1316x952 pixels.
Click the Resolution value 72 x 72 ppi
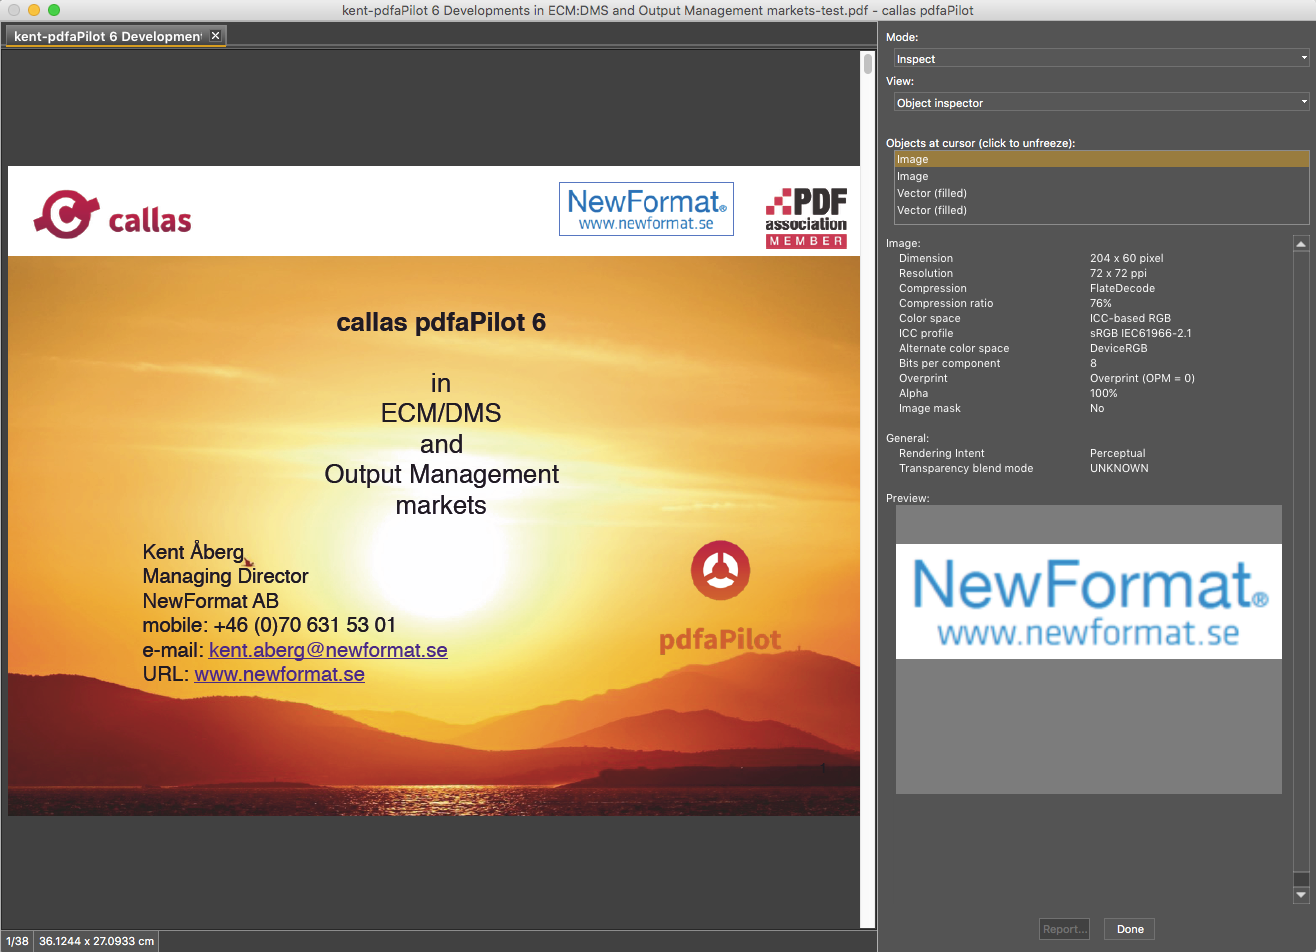coord(1118,273)
